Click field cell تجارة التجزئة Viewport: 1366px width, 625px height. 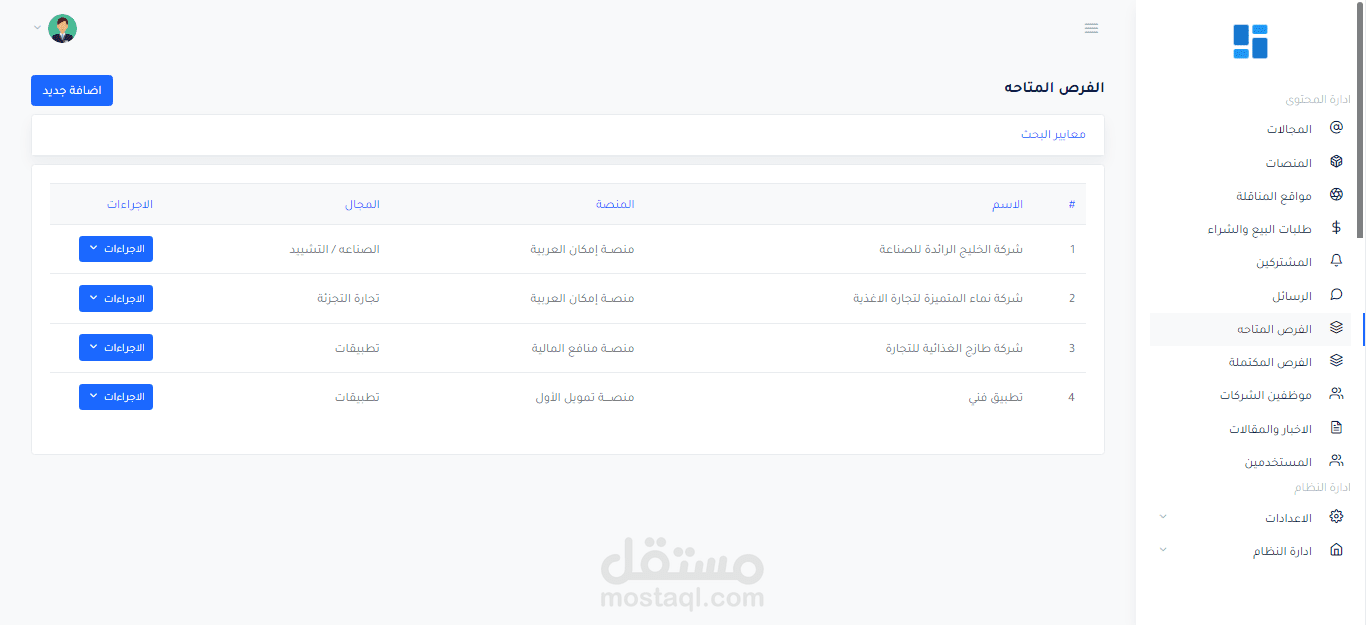(x=348, y=298)
